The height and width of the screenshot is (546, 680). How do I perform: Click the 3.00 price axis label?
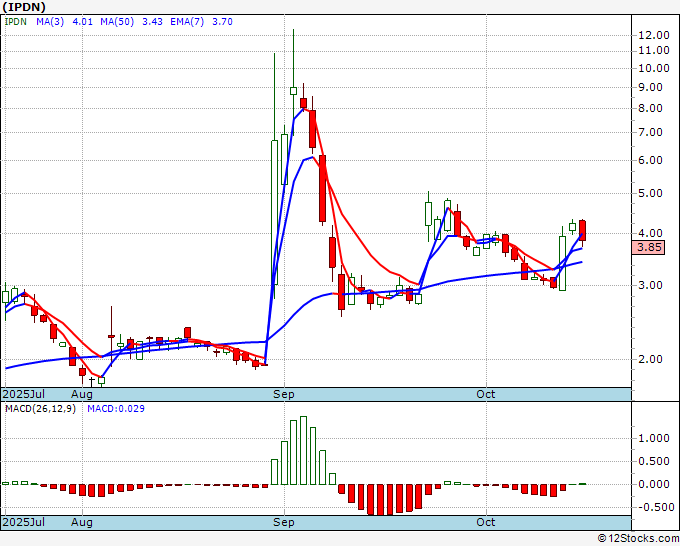[x=651, y=285]
